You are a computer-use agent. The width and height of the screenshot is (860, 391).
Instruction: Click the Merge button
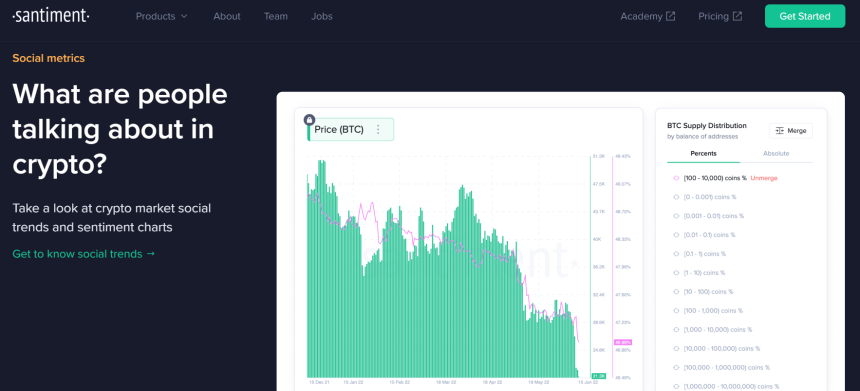coord(791,131)
